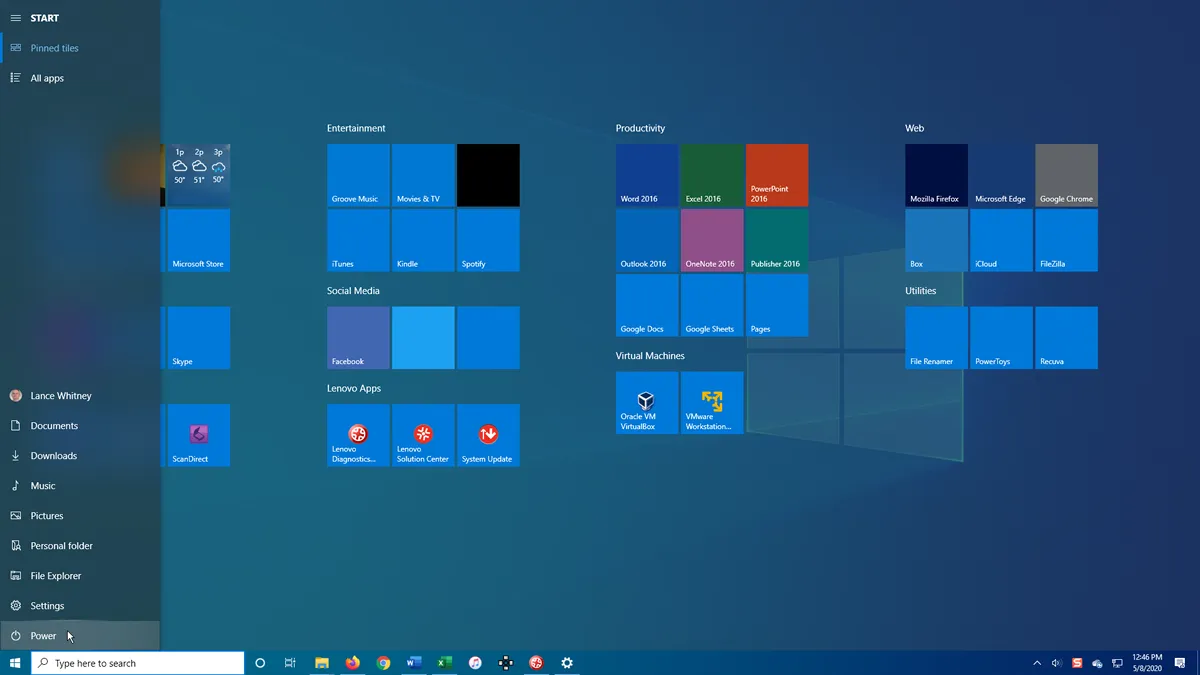1200x675 pixels.
Task: Open the red Lenovo icon in the taskbar
Action: [x=536, y=663]
